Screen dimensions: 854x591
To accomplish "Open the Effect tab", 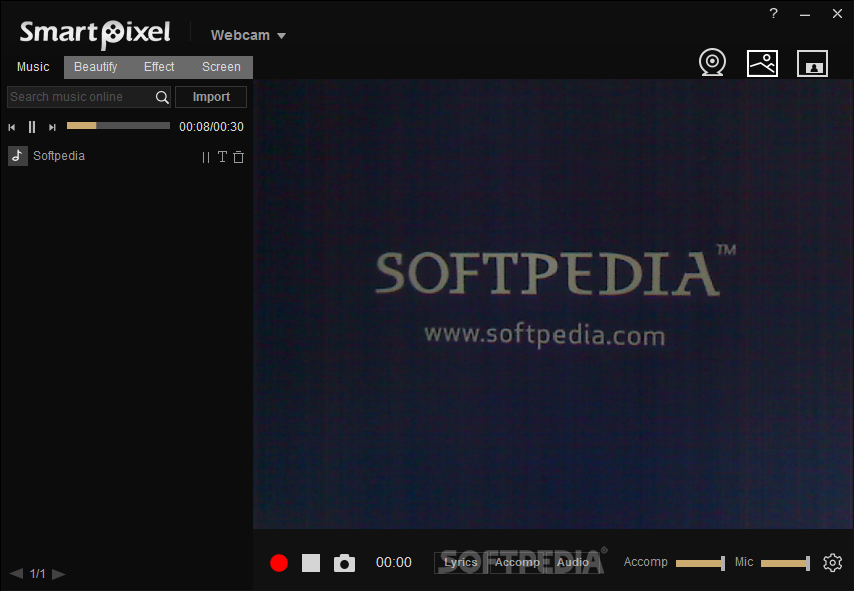I will [x=158, y=67].
